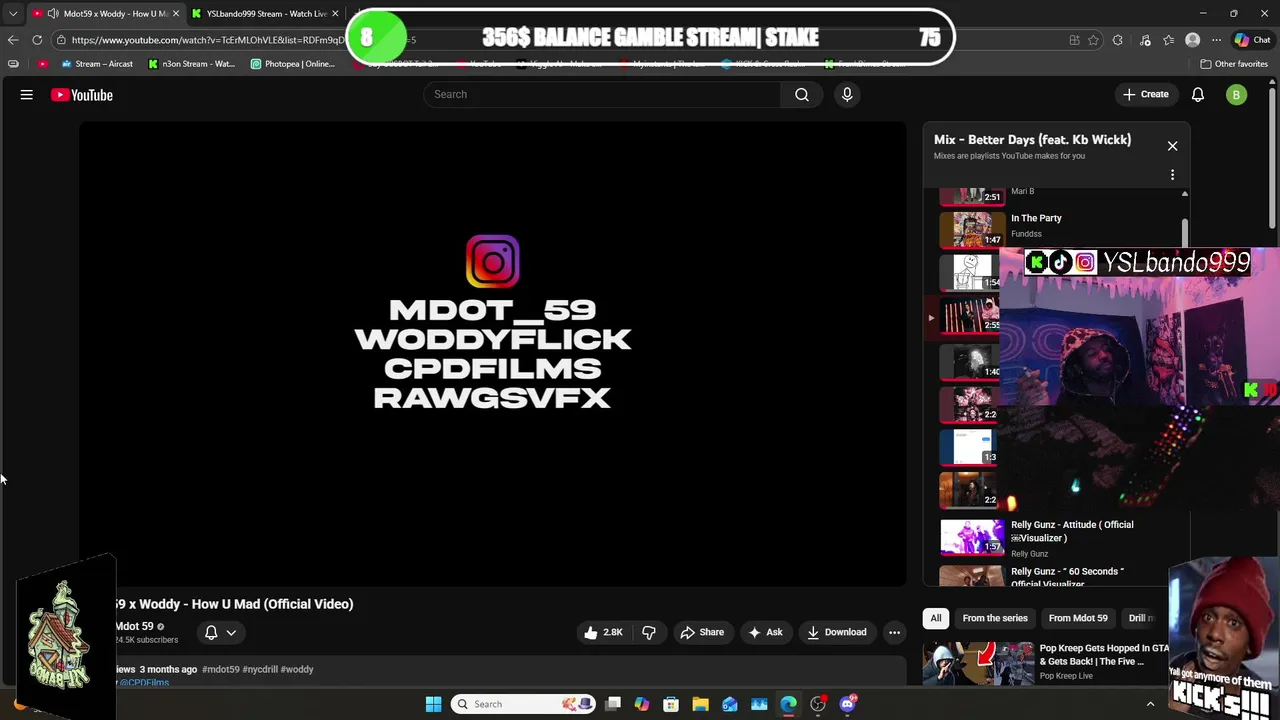Open the Mix playlist three-dot options
This screenshot has height=720, width=1280.
pyautogui.click(x=1172, y=175)
